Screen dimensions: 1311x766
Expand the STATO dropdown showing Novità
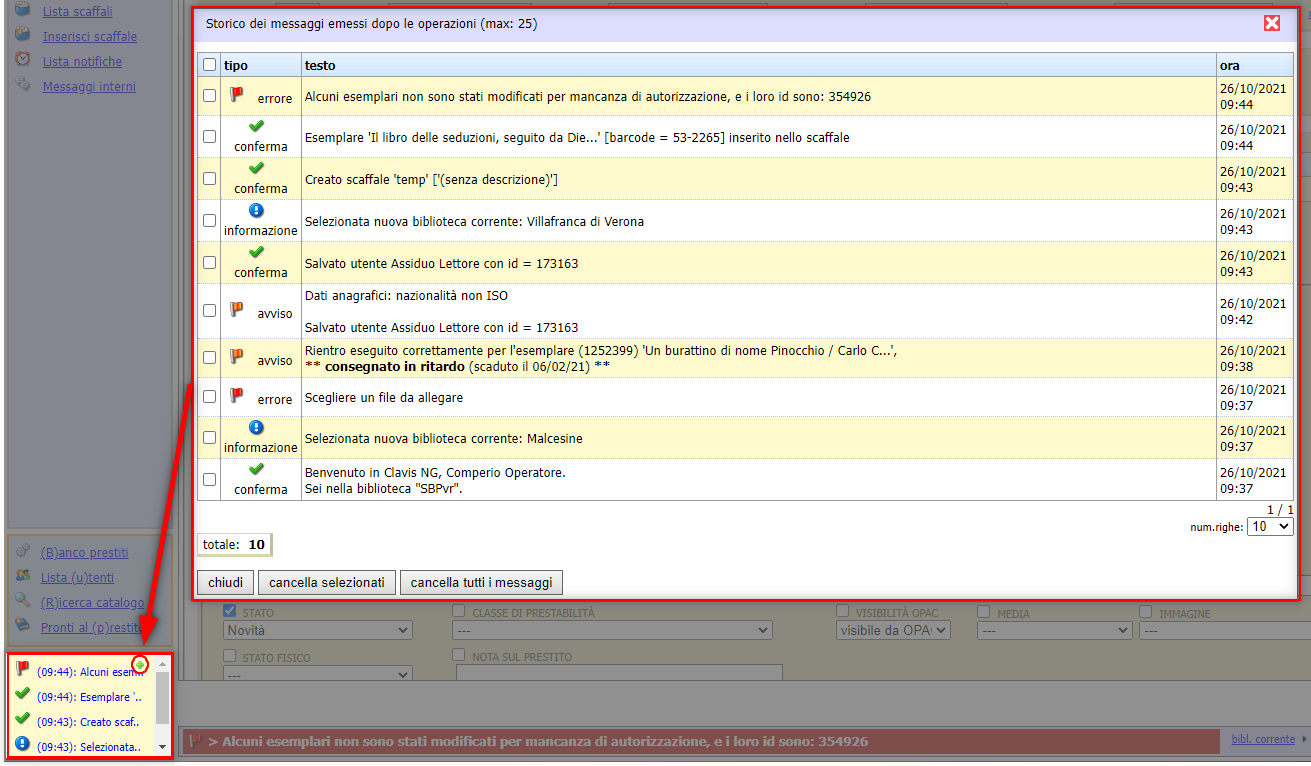(317, 631)
